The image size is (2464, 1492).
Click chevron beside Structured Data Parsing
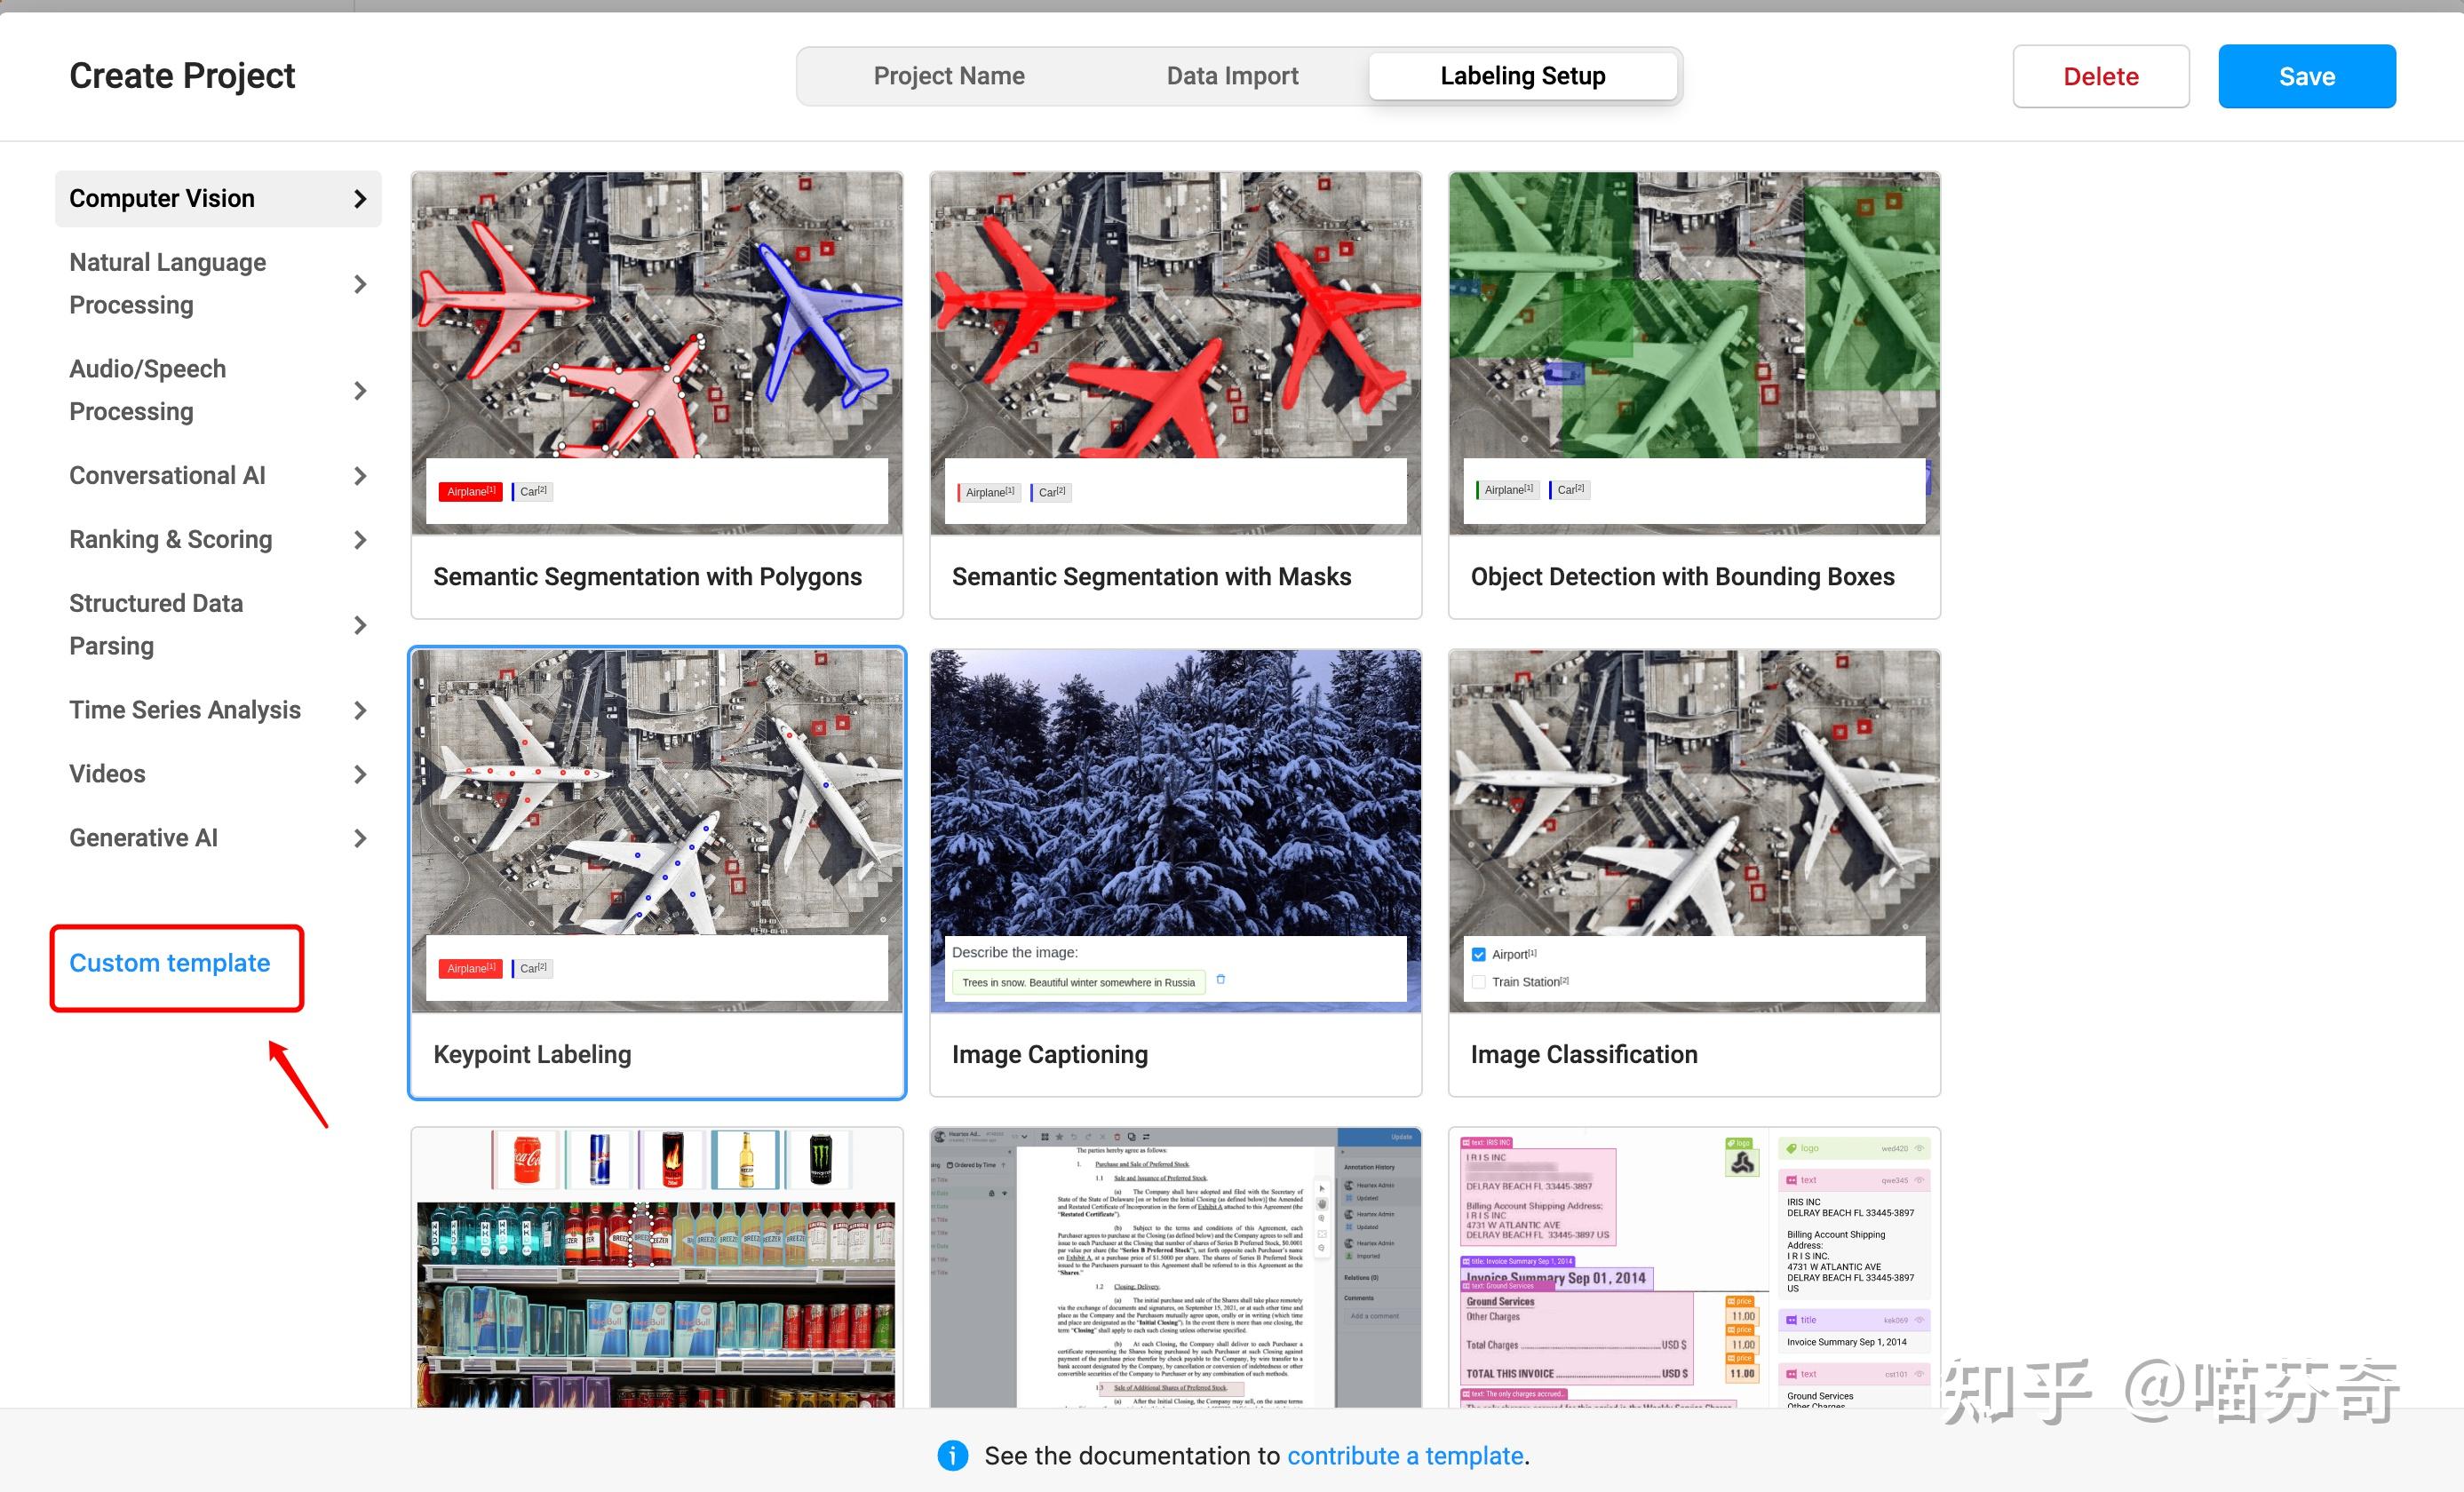click(360, 625)
